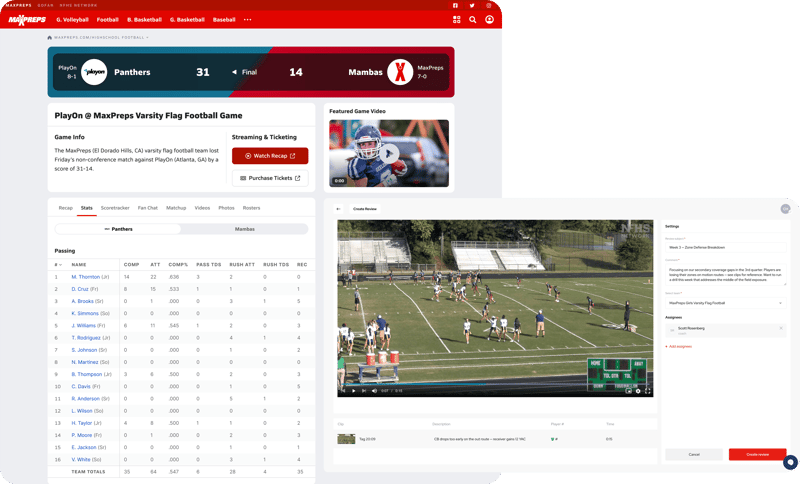Open the Football nav item

pos(108,20)
